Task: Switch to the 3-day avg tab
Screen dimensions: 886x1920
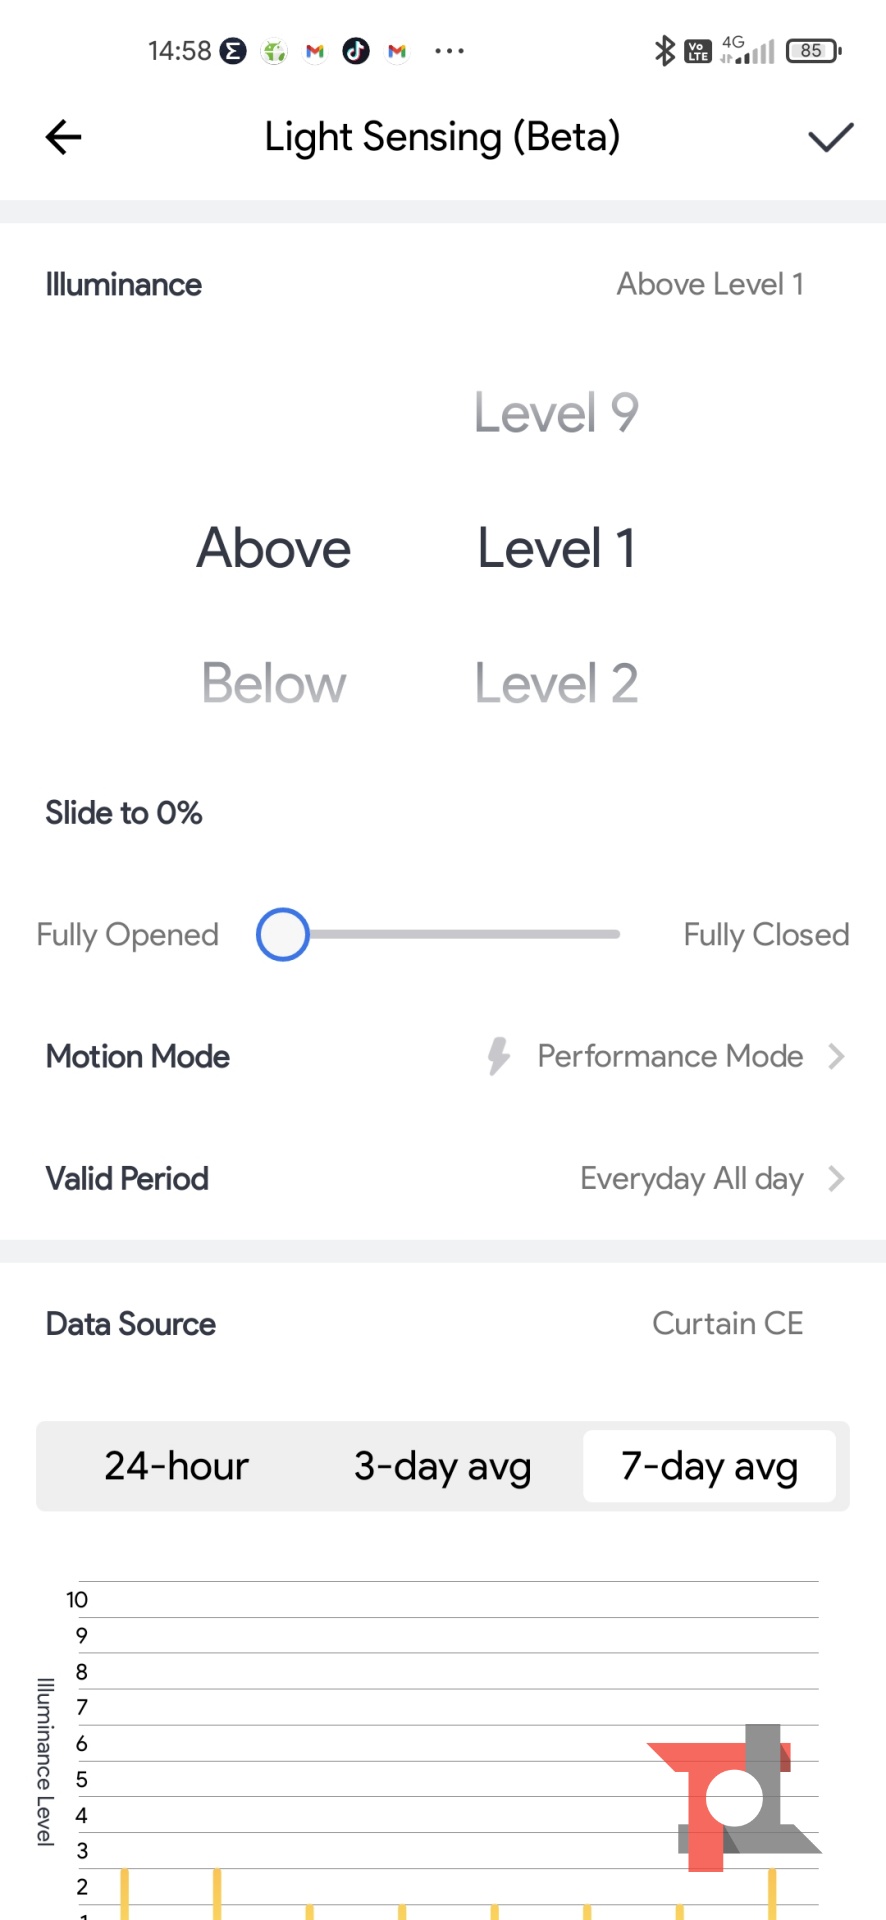Action: 442,1466
